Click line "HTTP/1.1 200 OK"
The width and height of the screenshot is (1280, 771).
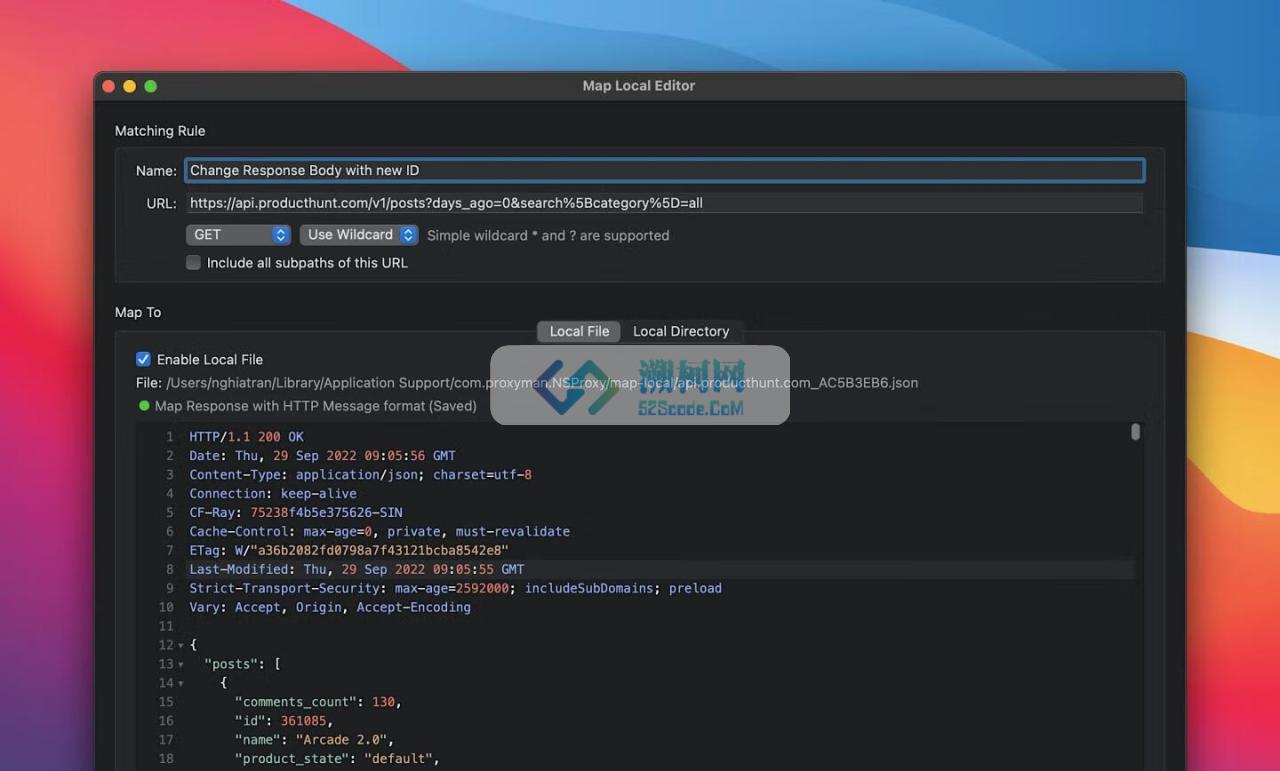(246, 437)
